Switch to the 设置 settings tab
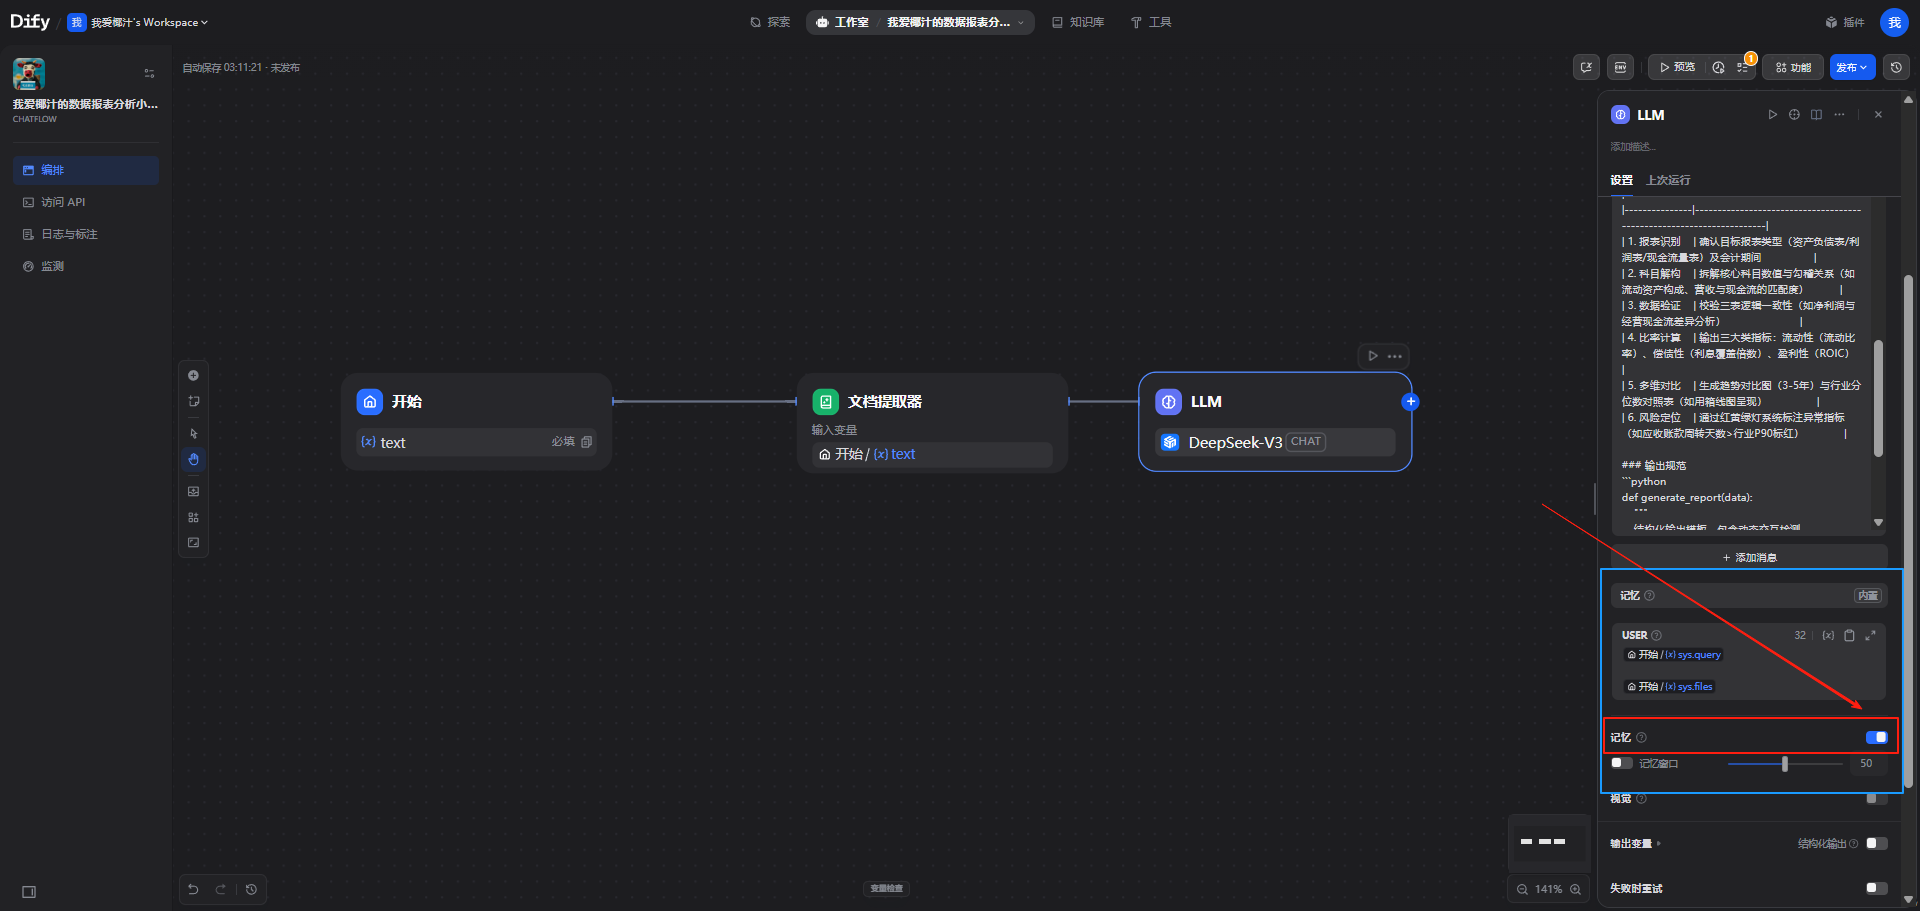The image size is (1920, 911). [x=1621, y=180]
